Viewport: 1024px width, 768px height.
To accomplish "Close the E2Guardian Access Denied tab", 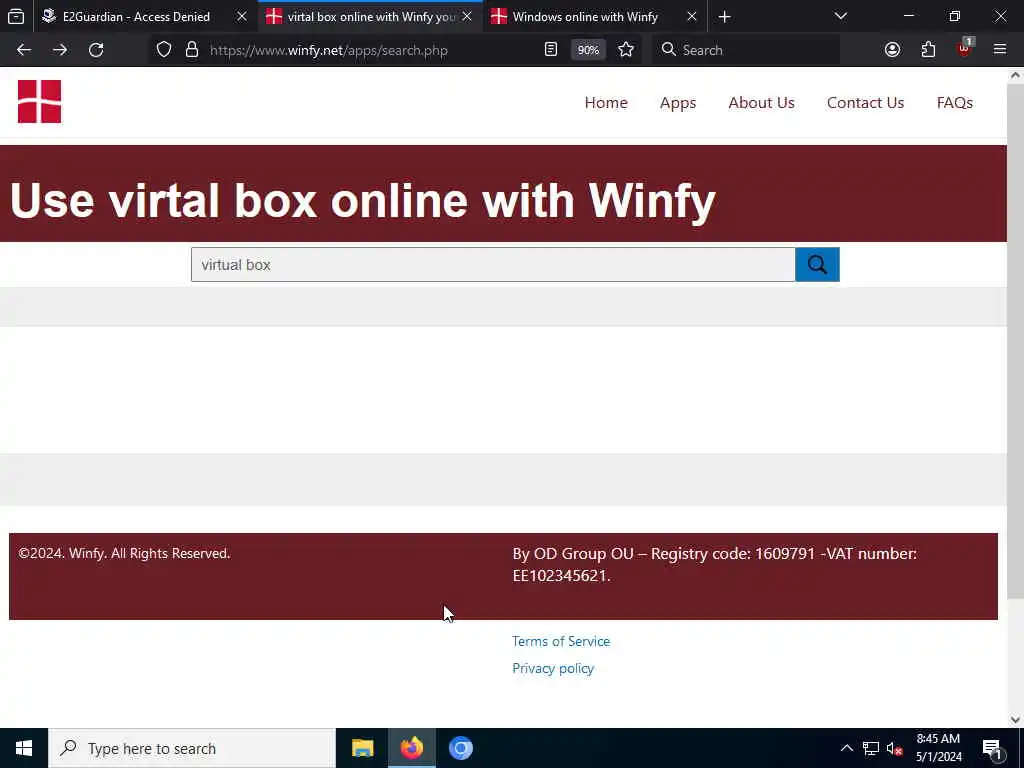I will click(x=242, y=16).
